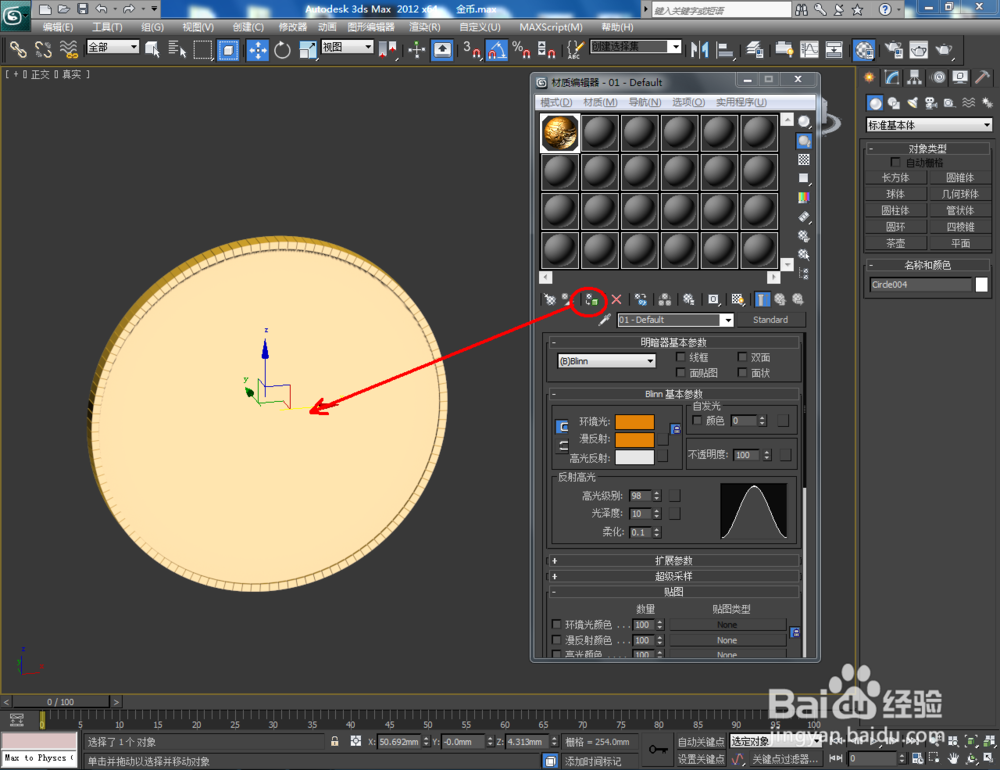The height and width of the screenshot is (770, 1000).
Task: Click the Pan View hand icon
Action: coord(953,759)
